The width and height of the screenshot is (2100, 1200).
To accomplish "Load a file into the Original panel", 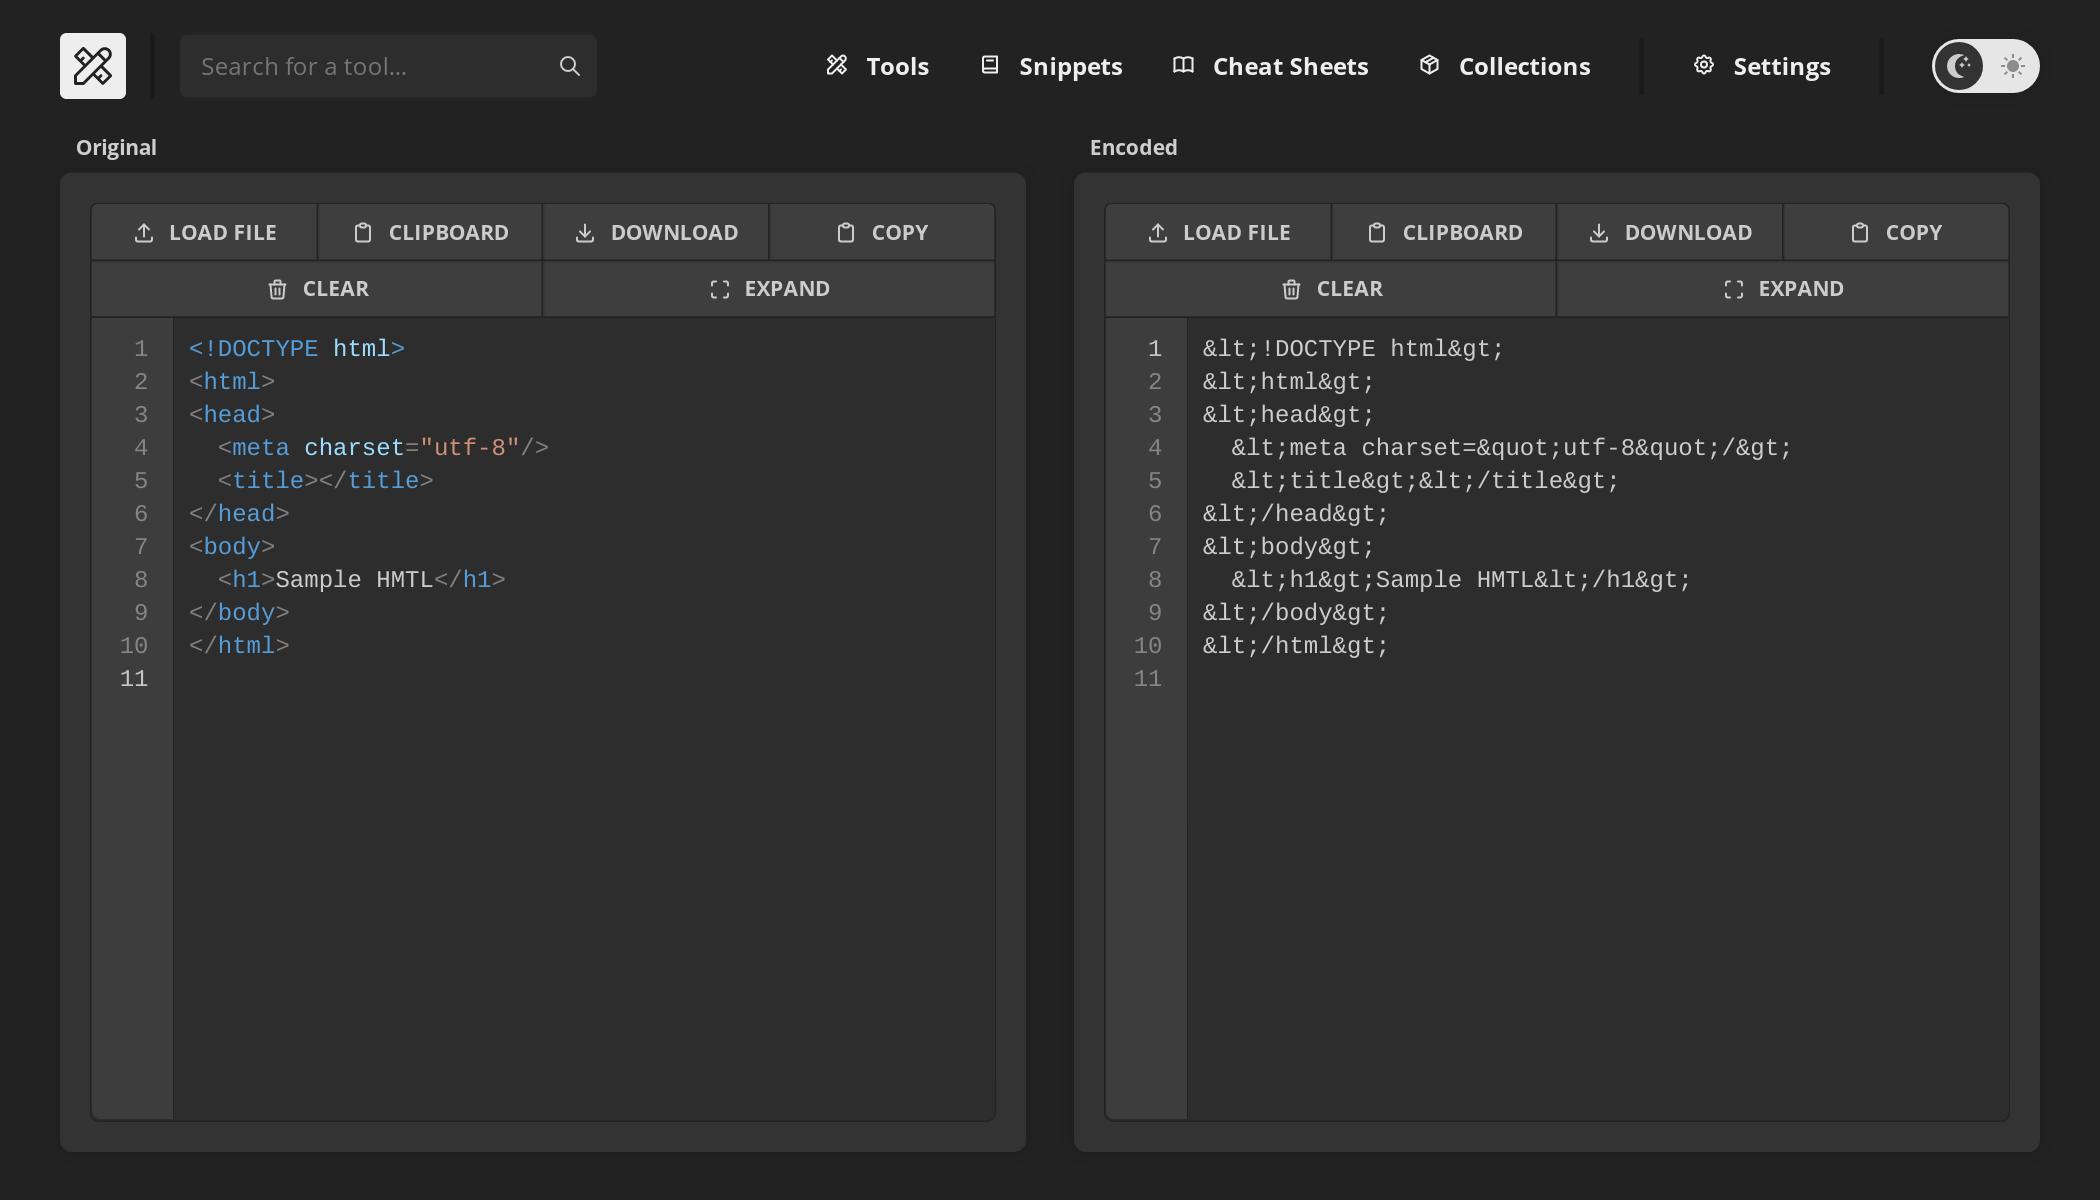I will coord(204,231).
